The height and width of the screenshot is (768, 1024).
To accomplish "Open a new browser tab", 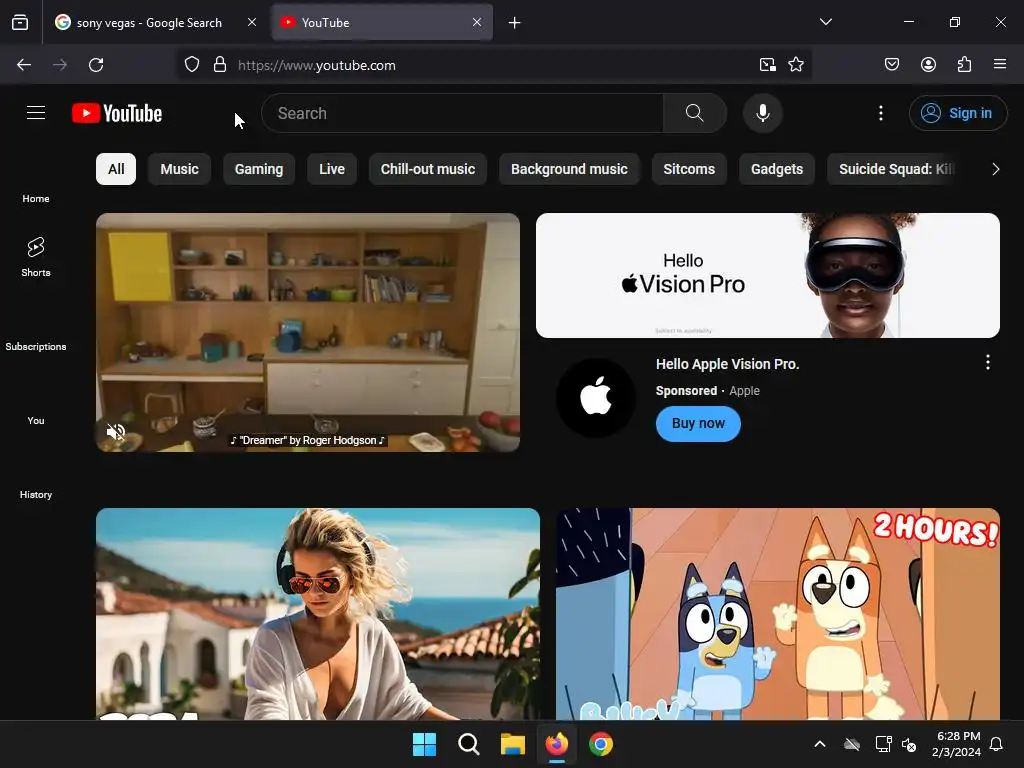I will [x=515, y=23].
